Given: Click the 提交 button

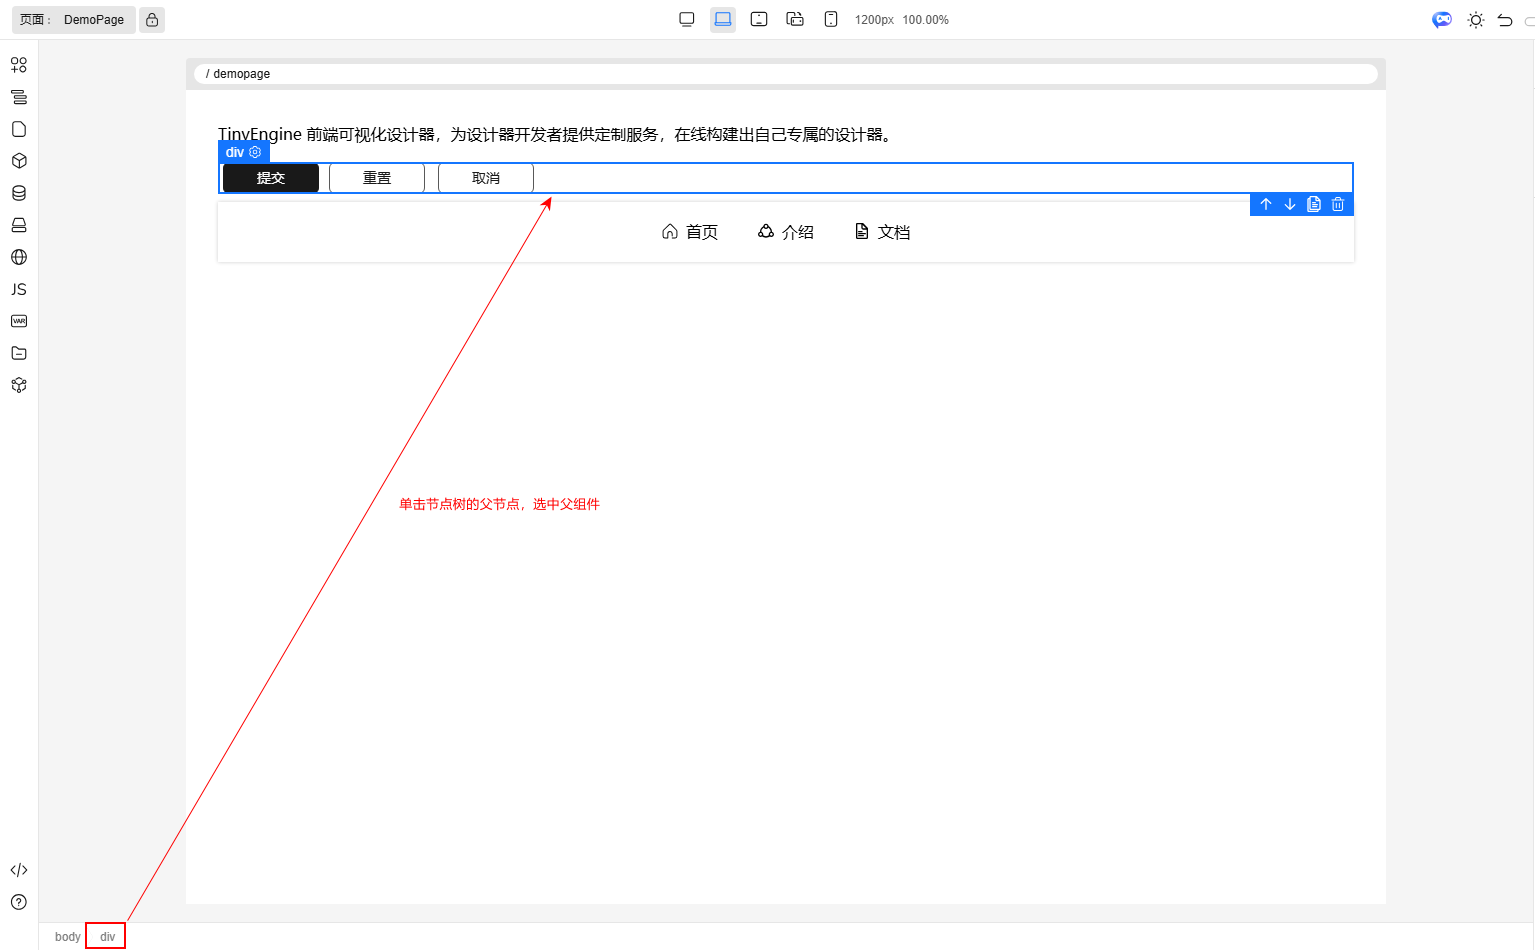Looking at the screenshot, I should click(271, 178).
